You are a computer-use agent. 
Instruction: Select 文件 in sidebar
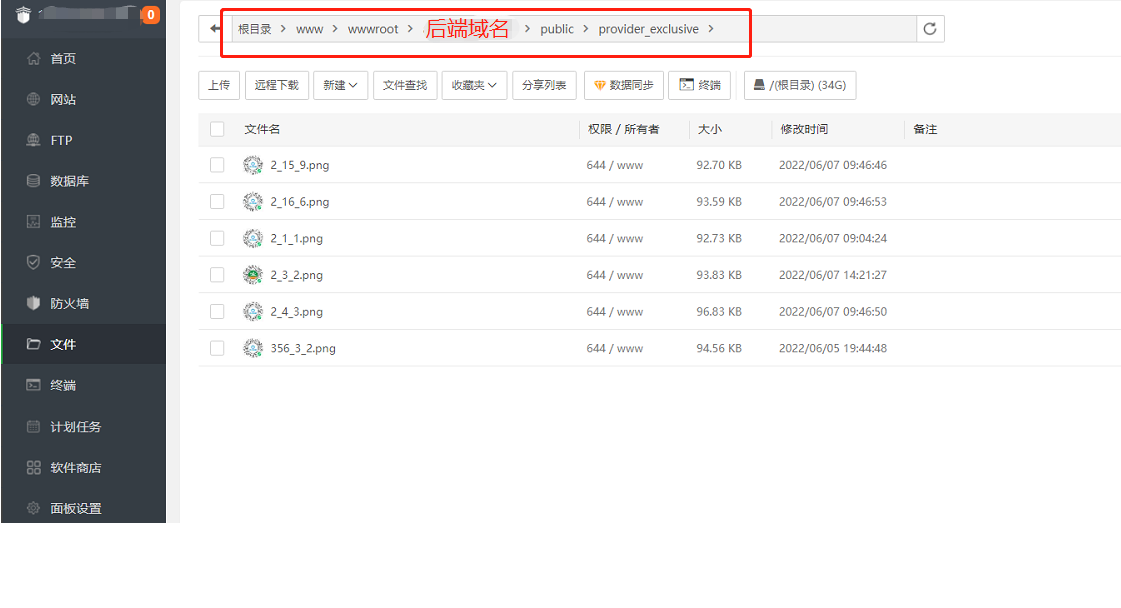tap(84, 344)
